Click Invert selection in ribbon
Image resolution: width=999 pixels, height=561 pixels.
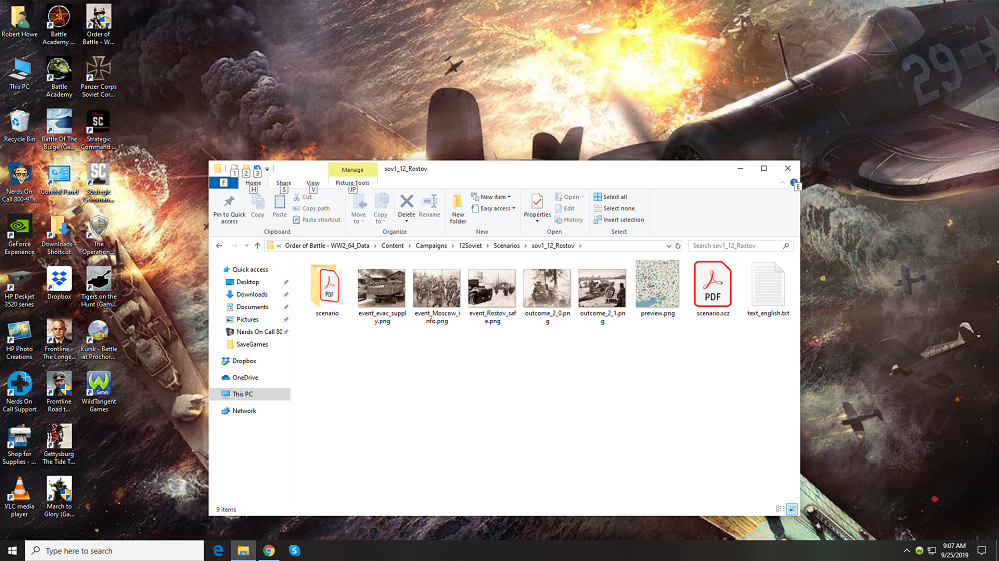click(619, 220)
